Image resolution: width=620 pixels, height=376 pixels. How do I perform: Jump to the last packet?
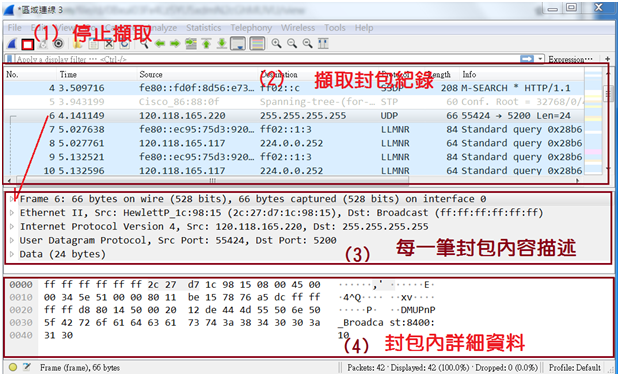222,44
